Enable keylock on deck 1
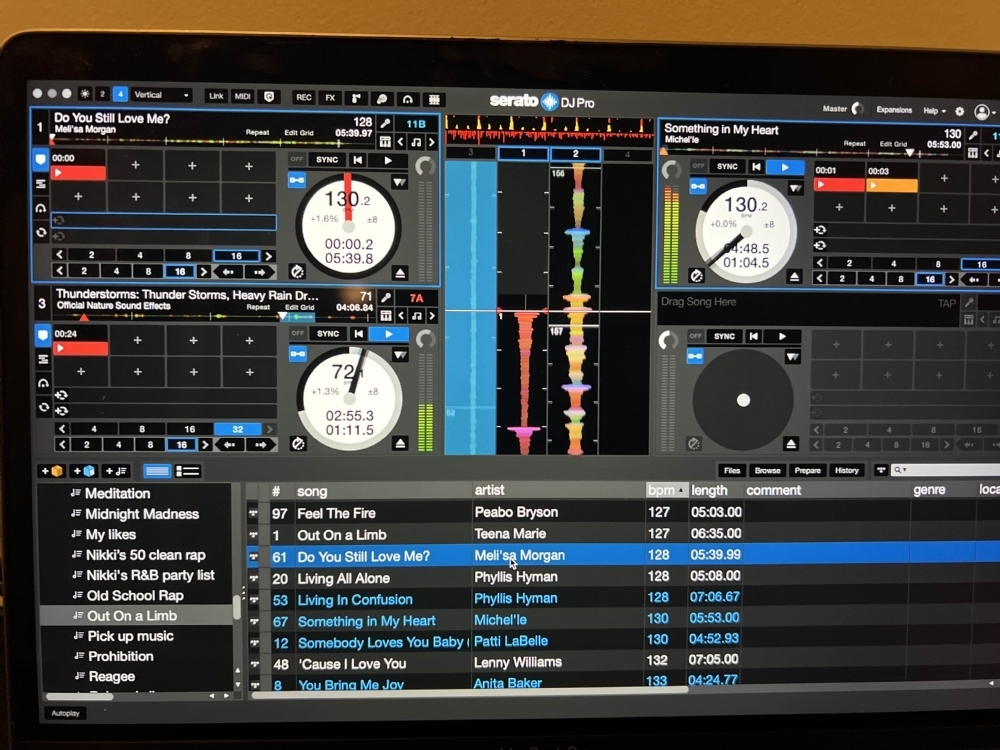This screenshot has width=1000, height=750. (x=297, y=180)
